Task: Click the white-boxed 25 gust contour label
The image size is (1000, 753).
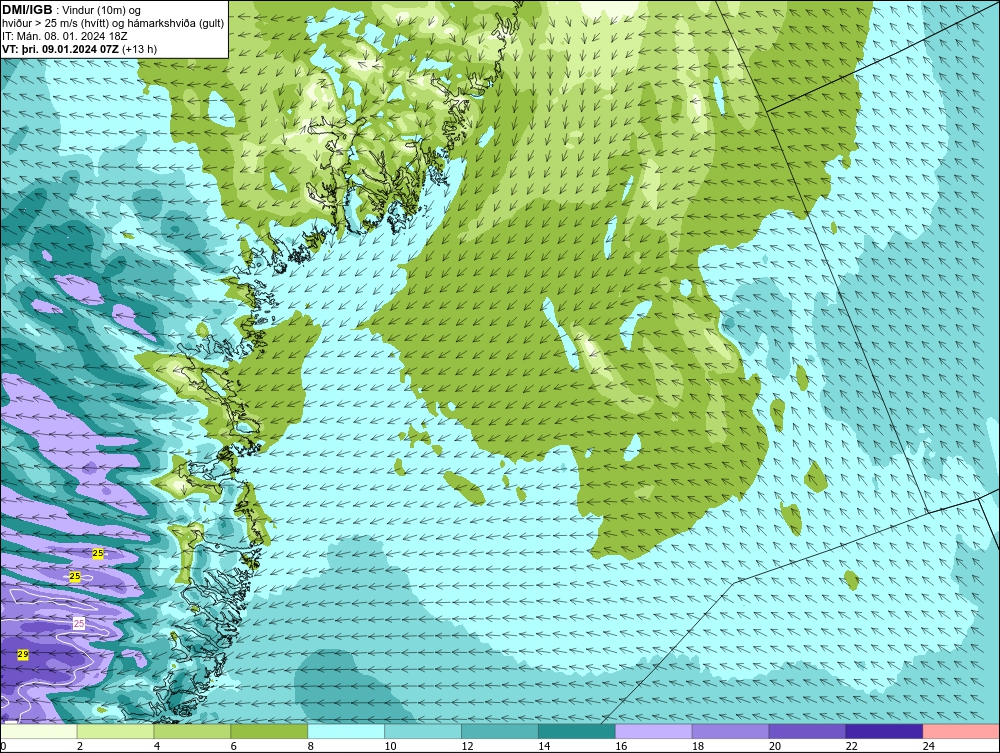Action: coord(79,624)
